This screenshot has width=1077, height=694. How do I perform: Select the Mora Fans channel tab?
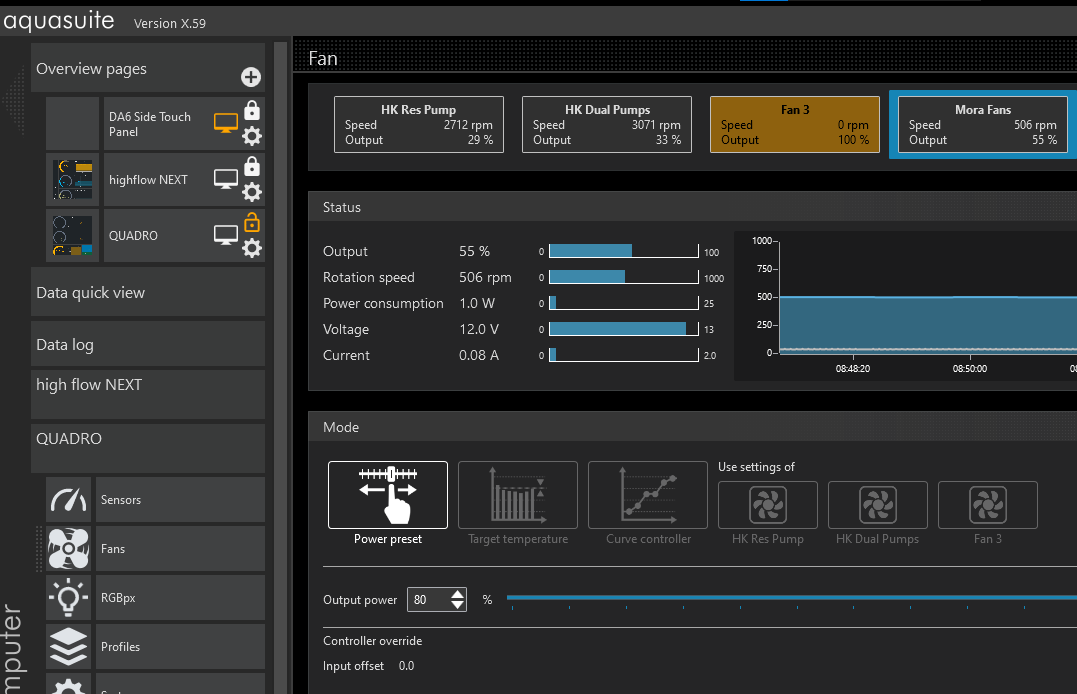[x=982, y=125]
